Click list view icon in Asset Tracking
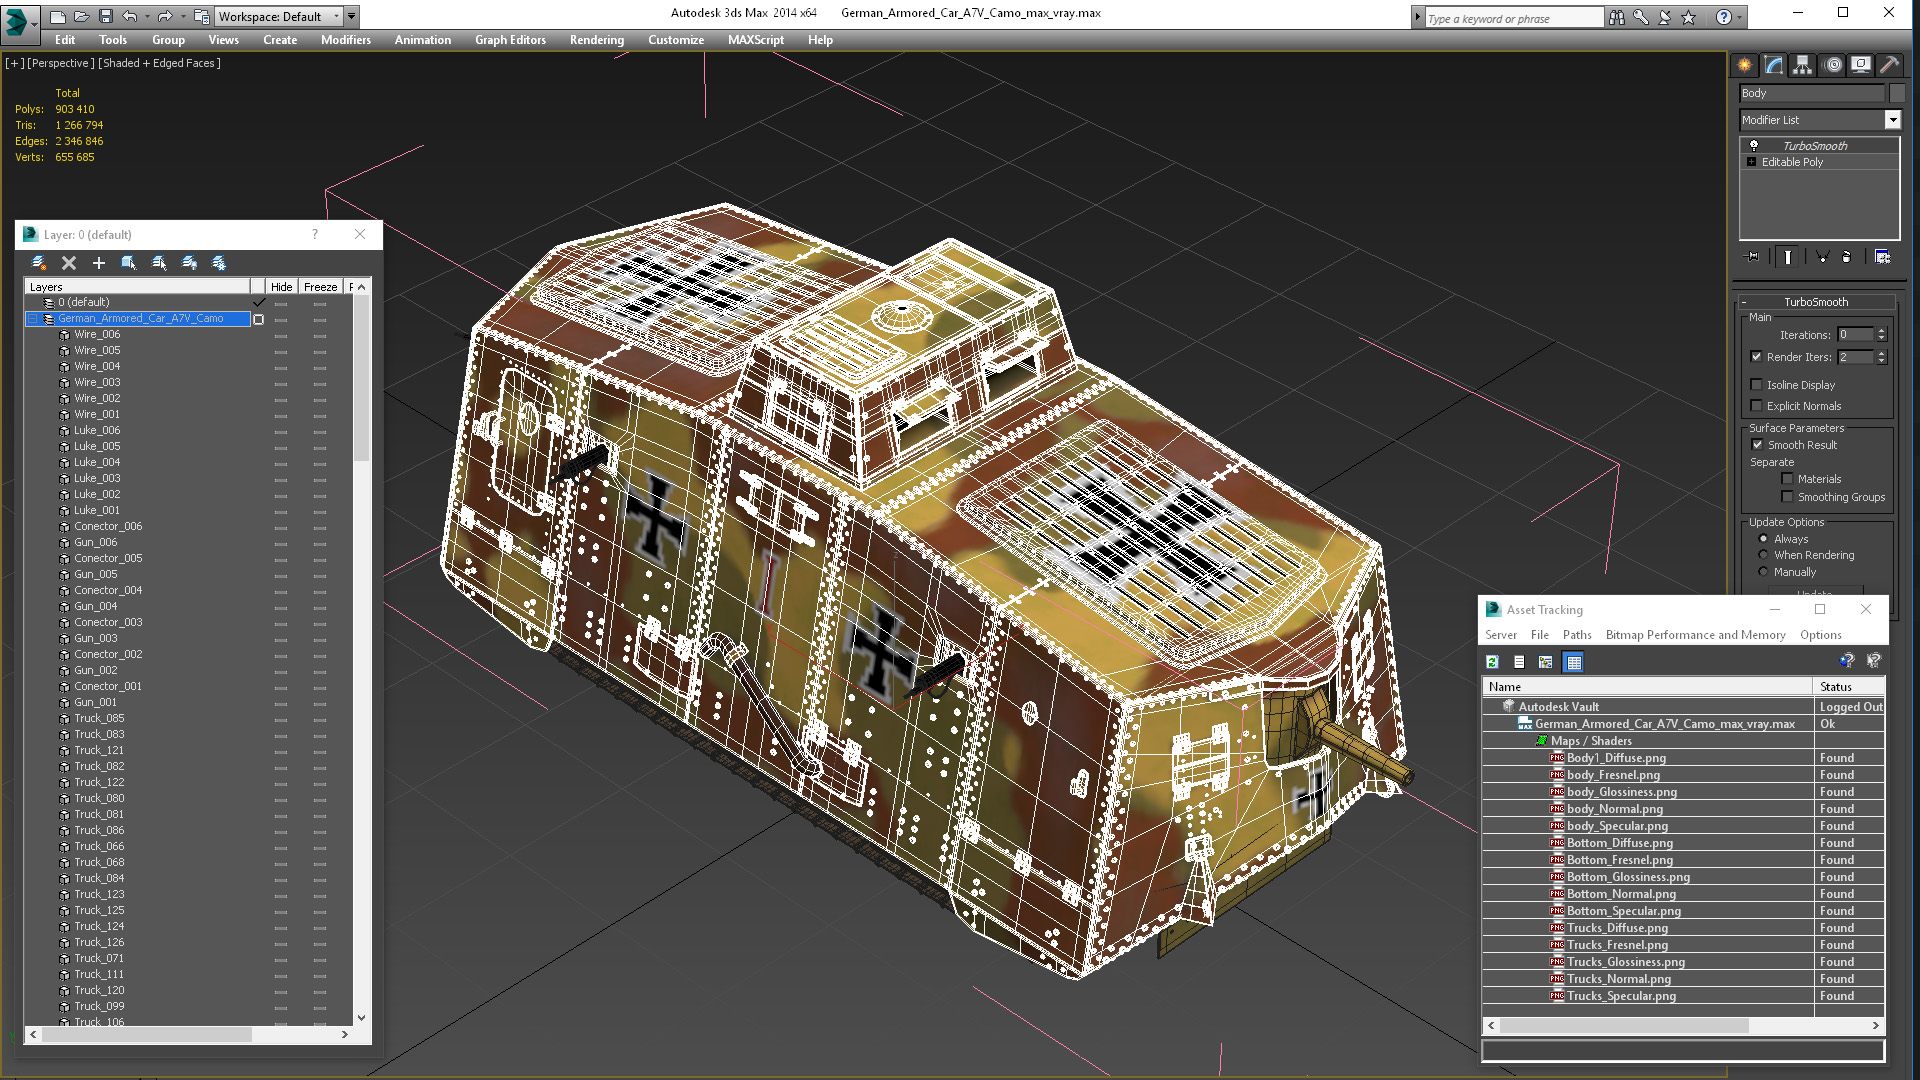Viewport: 1920px width, 1080px height. click(x=1519, y=662)
